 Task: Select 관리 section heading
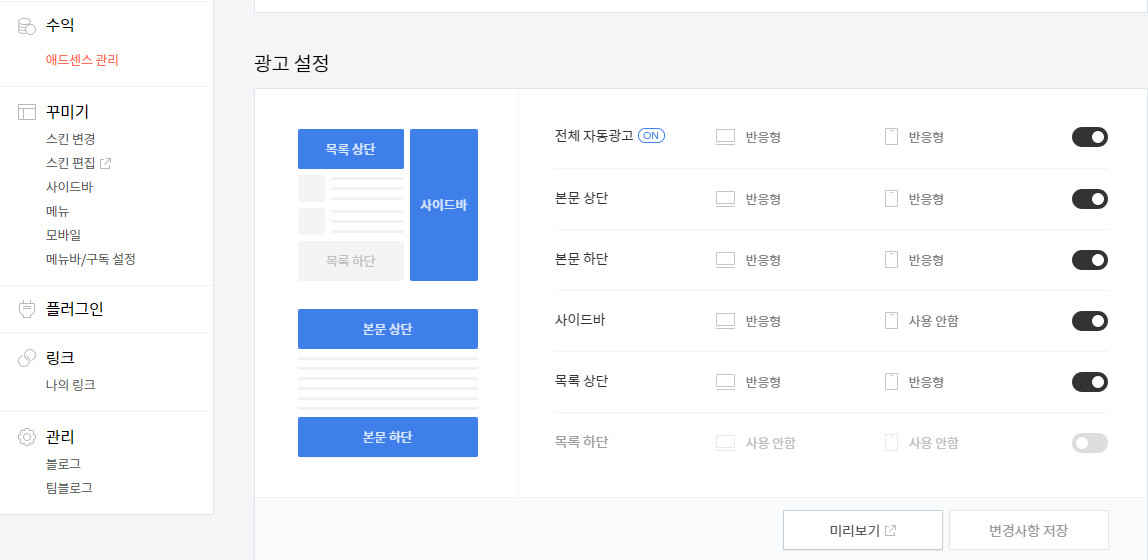click(x=60, y=437)
